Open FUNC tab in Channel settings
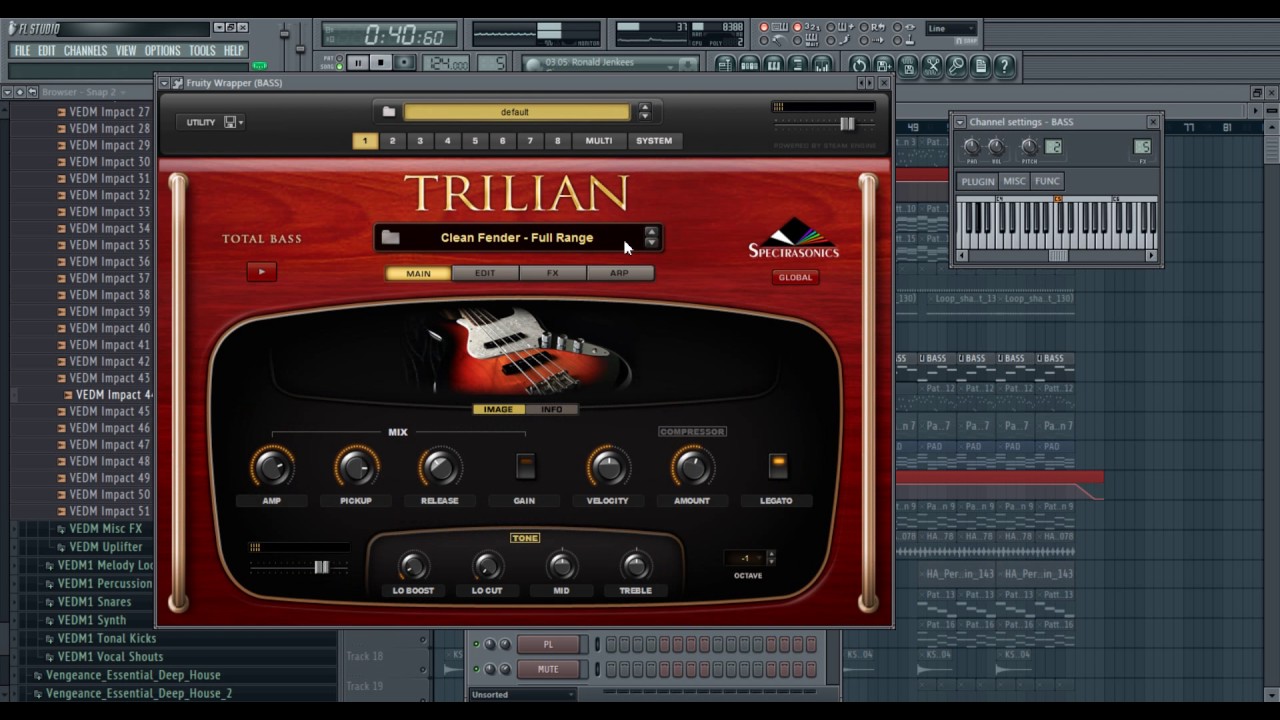 (x=1047, y=181)
